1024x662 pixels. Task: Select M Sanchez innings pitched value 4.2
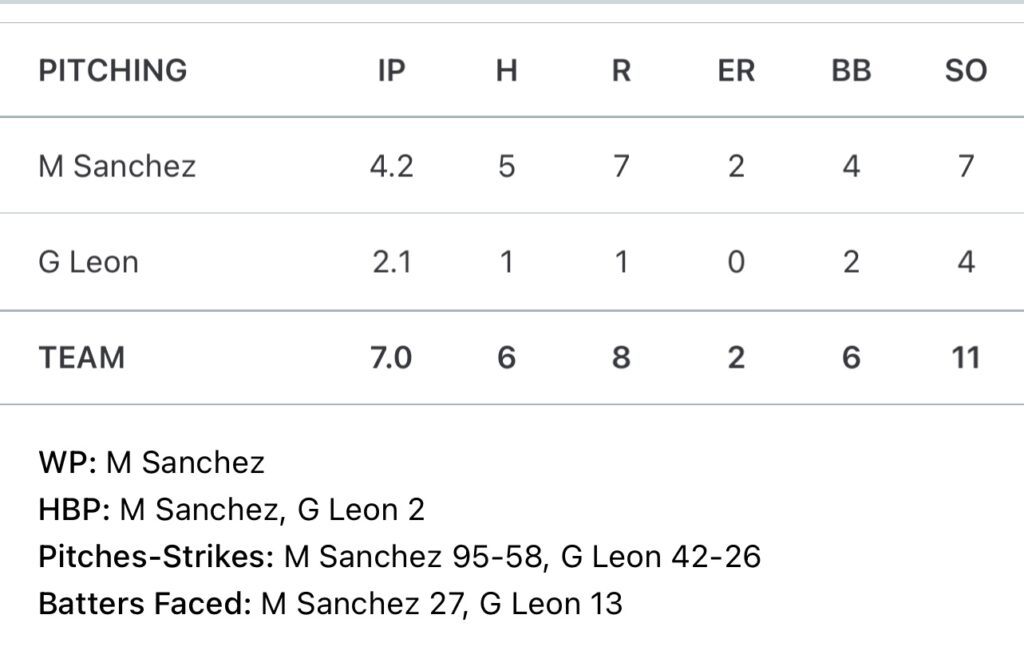click(391, 166)
